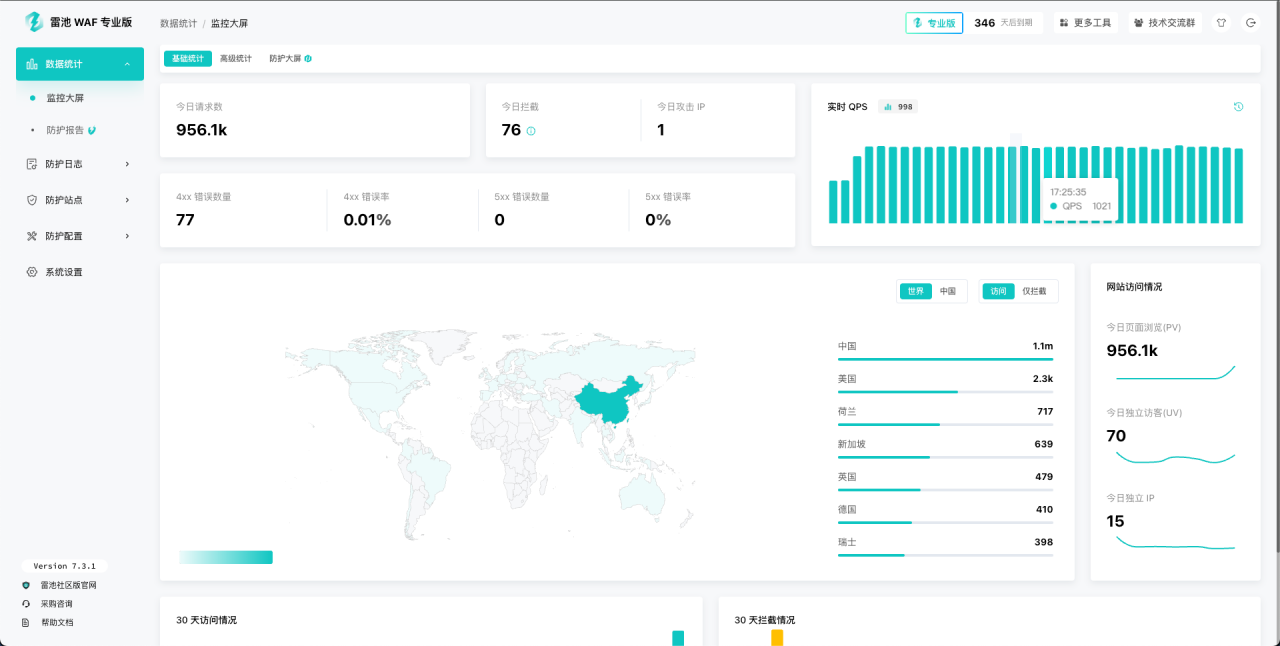1280x646 pixels.
Task: Click the 雷池 WAF logo icon
Action: coord(34,22)
